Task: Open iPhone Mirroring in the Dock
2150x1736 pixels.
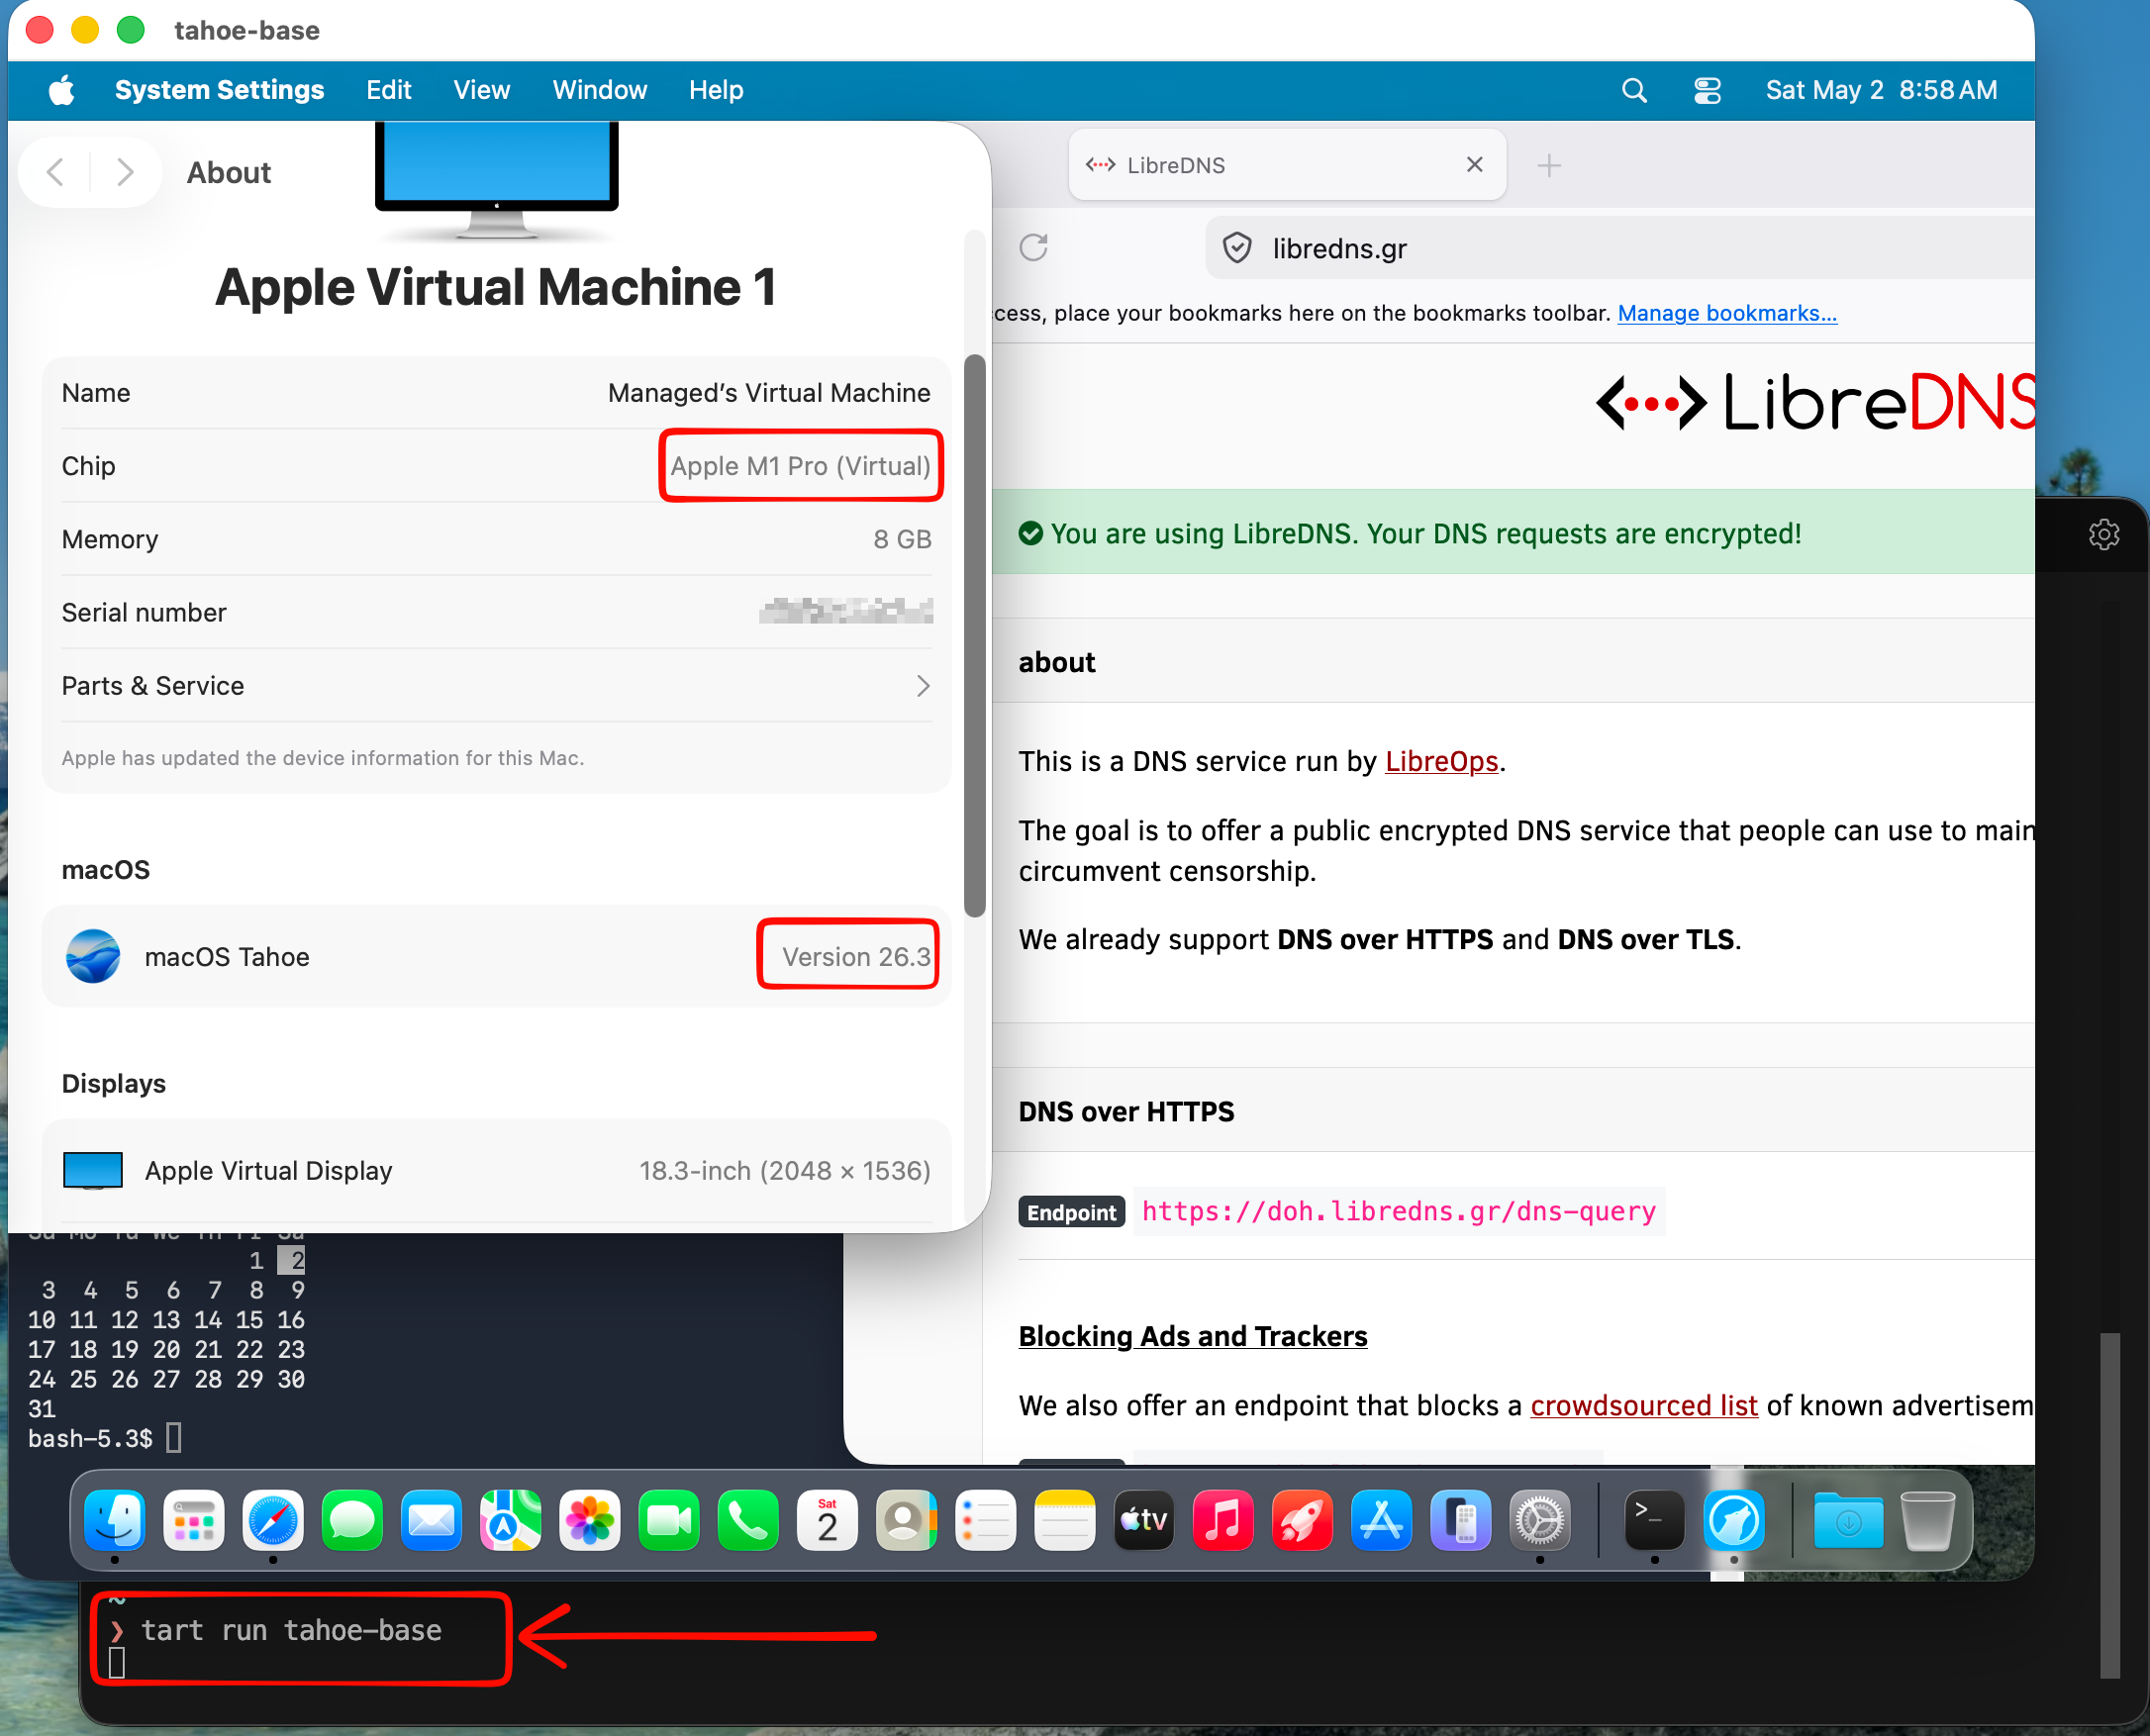Action: pyautogui.click(x=1461, y=1521)
